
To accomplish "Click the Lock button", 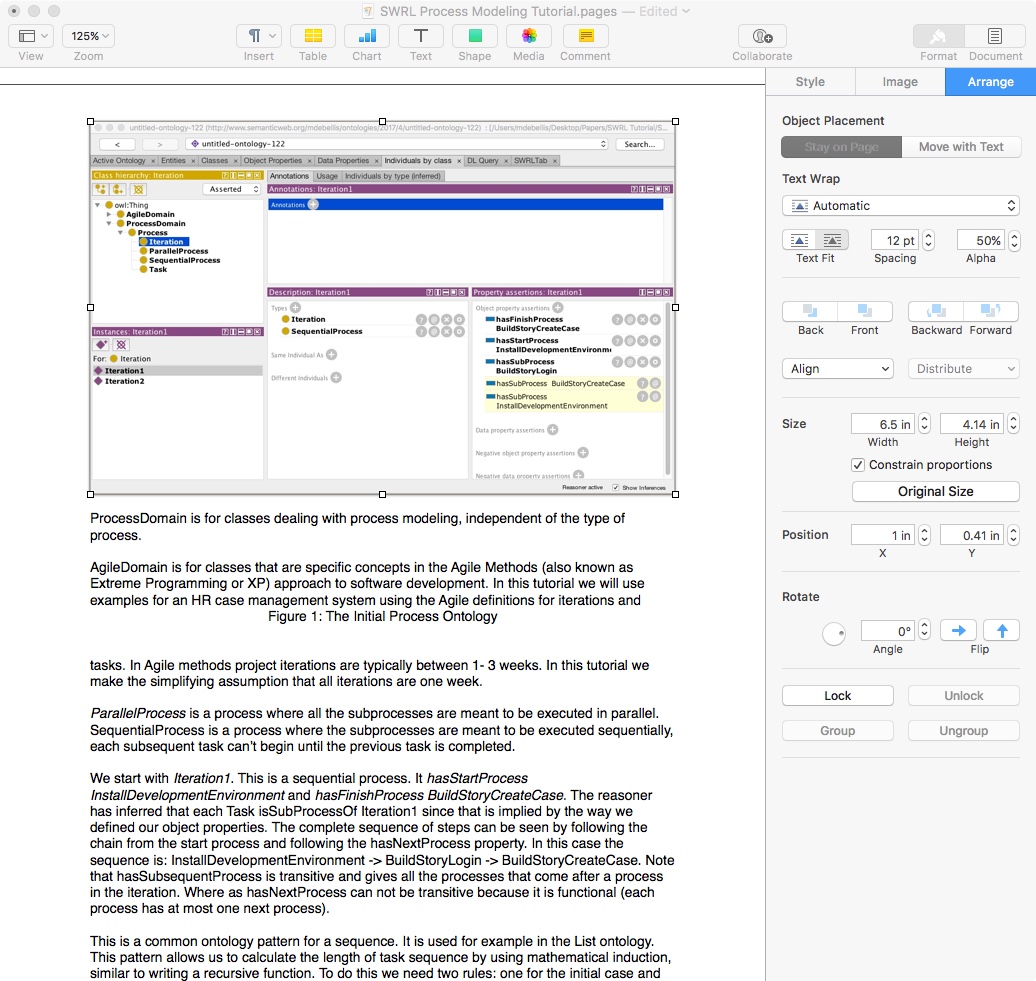I will (x=837, y=696).
